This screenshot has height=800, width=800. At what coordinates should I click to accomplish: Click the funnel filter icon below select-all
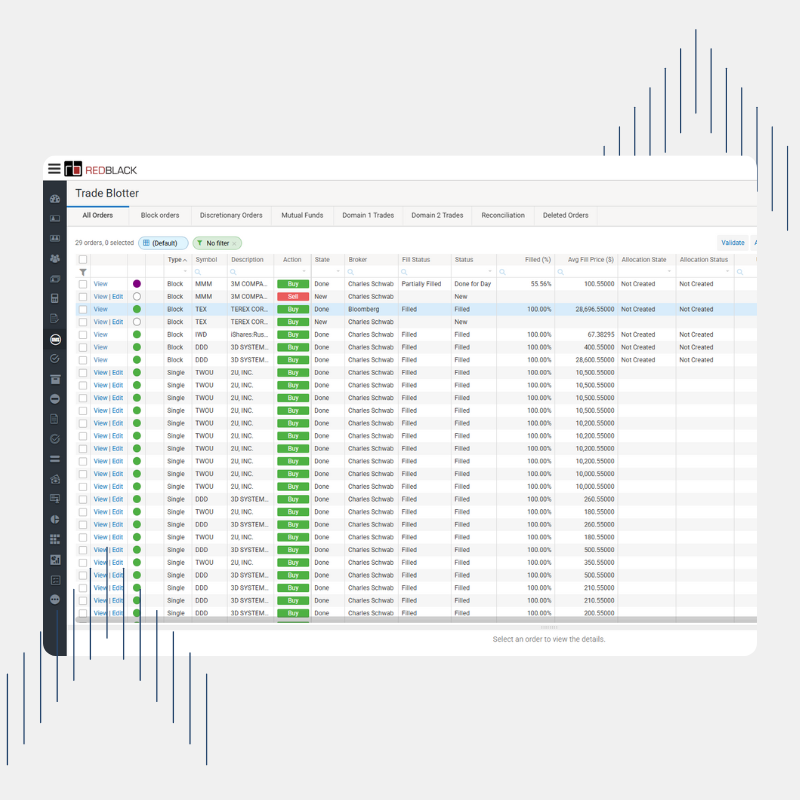(83, 272)
